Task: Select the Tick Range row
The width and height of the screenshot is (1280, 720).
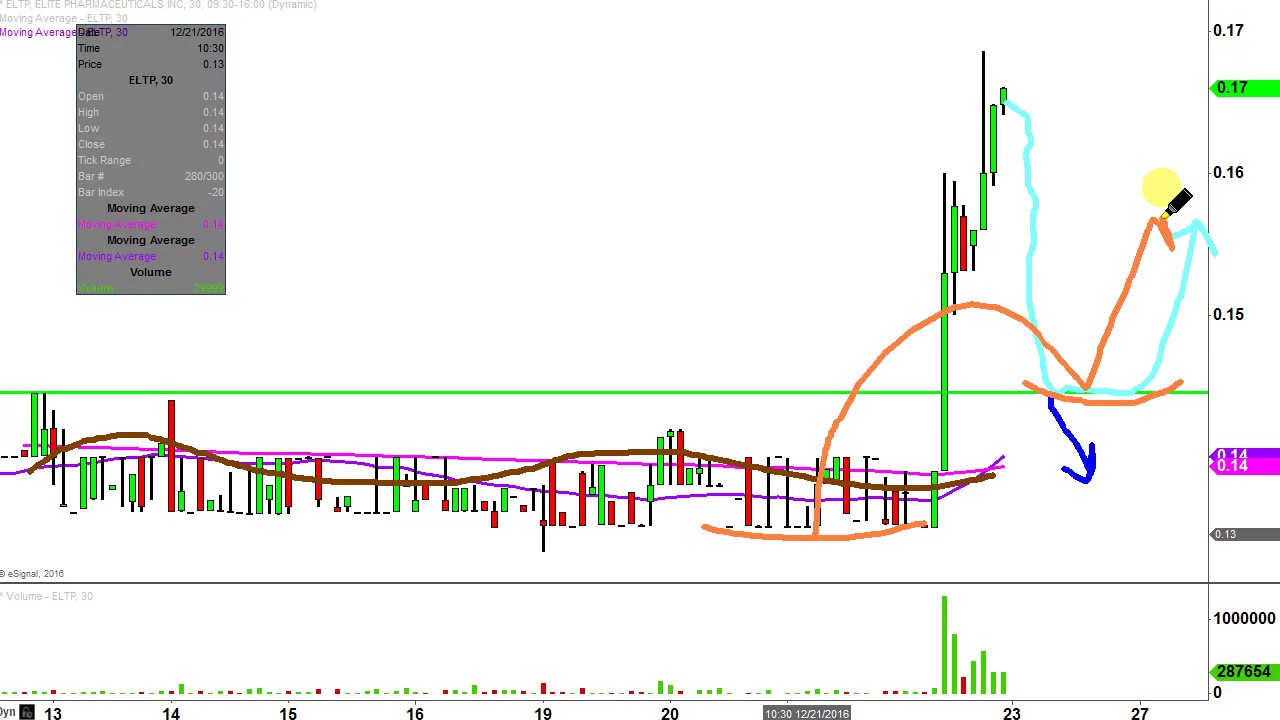Action: [151, 160]
